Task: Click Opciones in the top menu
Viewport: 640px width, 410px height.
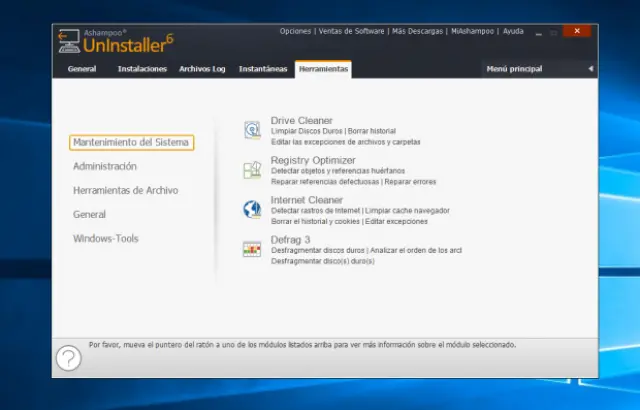Action: pos(295,31)
